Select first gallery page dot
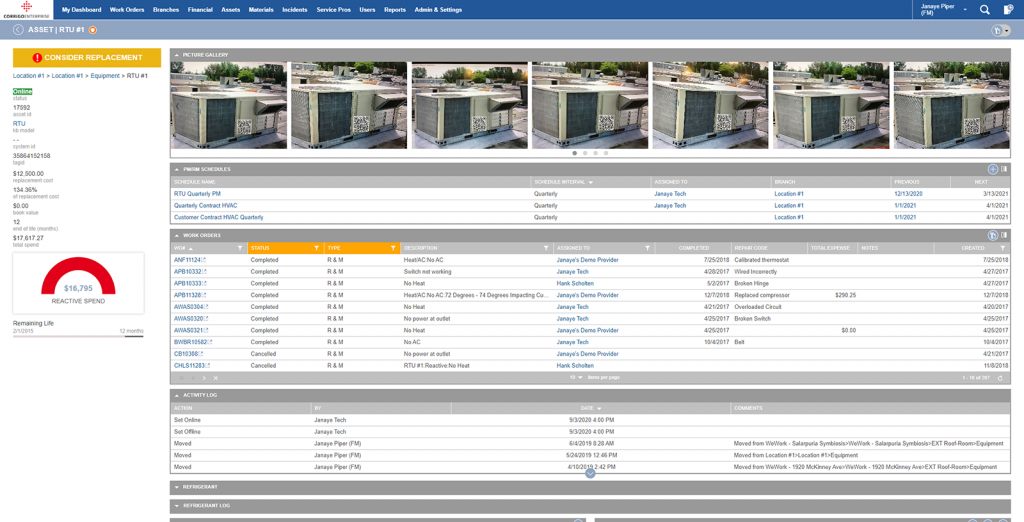The height and width of the screenshot is (522, 1024). click(575, 154)
